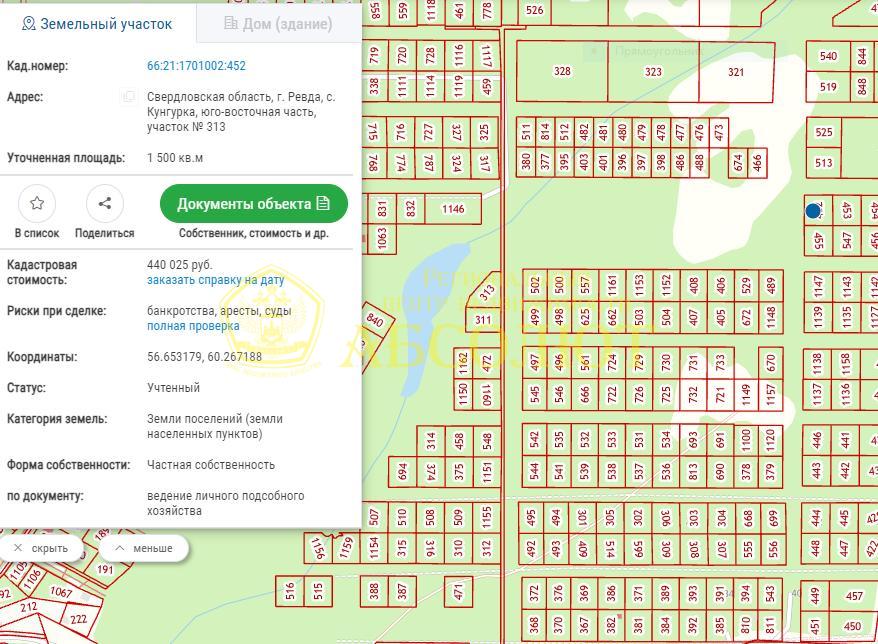The height and width of the screenshot is (644, 878).
Task: Select parcel 694 on the map
Action: (x=402, y=472)
